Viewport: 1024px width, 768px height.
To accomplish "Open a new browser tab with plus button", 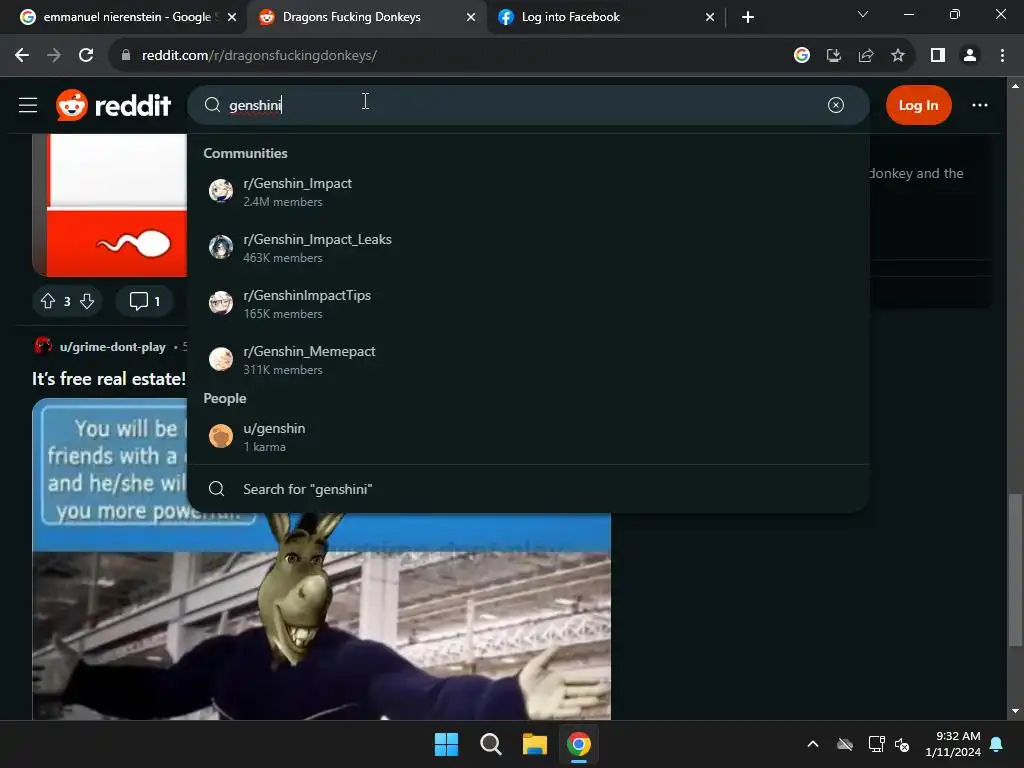I will coord(748,17).
